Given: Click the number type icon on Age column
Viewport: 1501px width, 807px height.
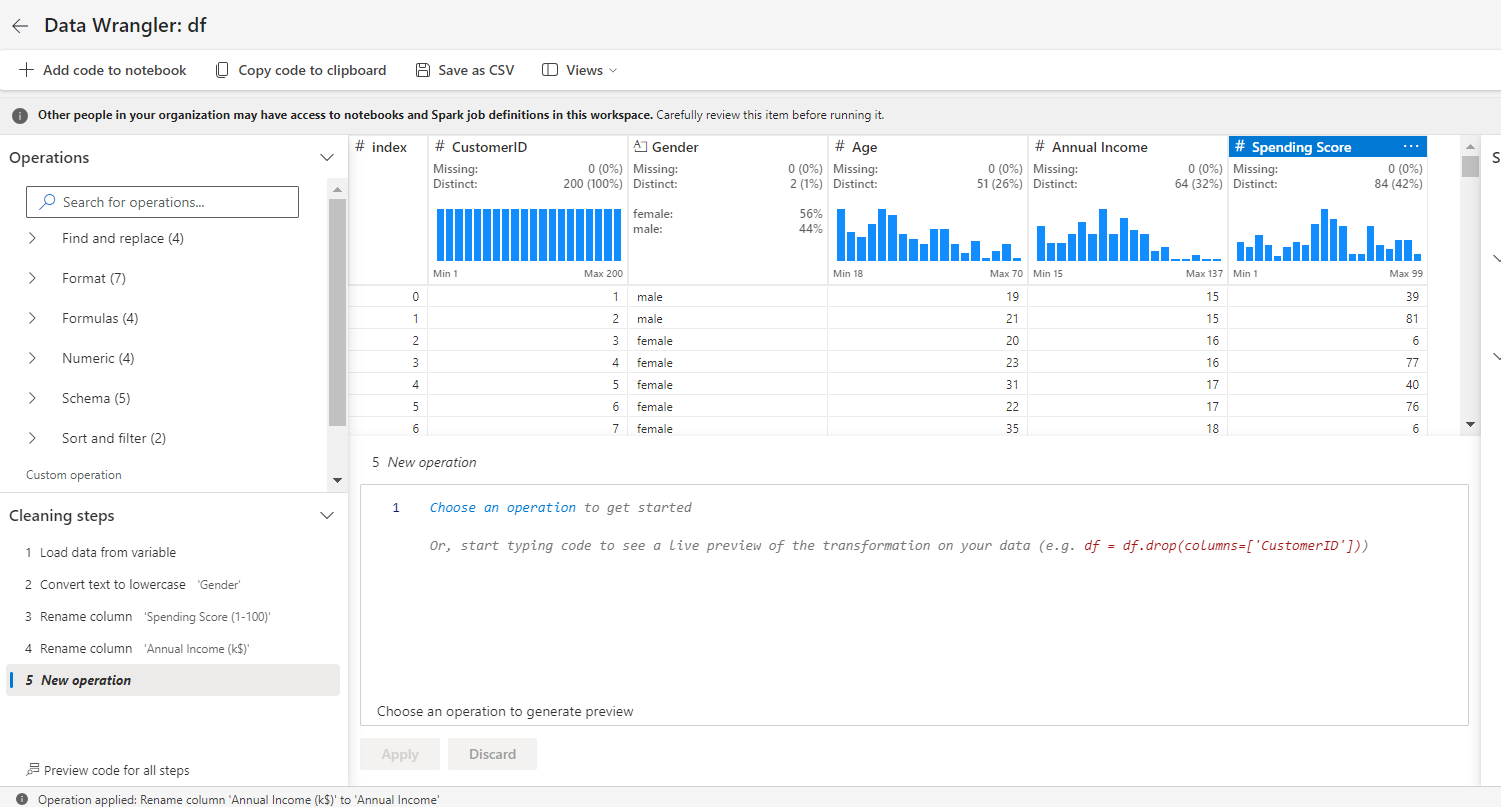Looking at the screenshot, I should tap(840, 147).
